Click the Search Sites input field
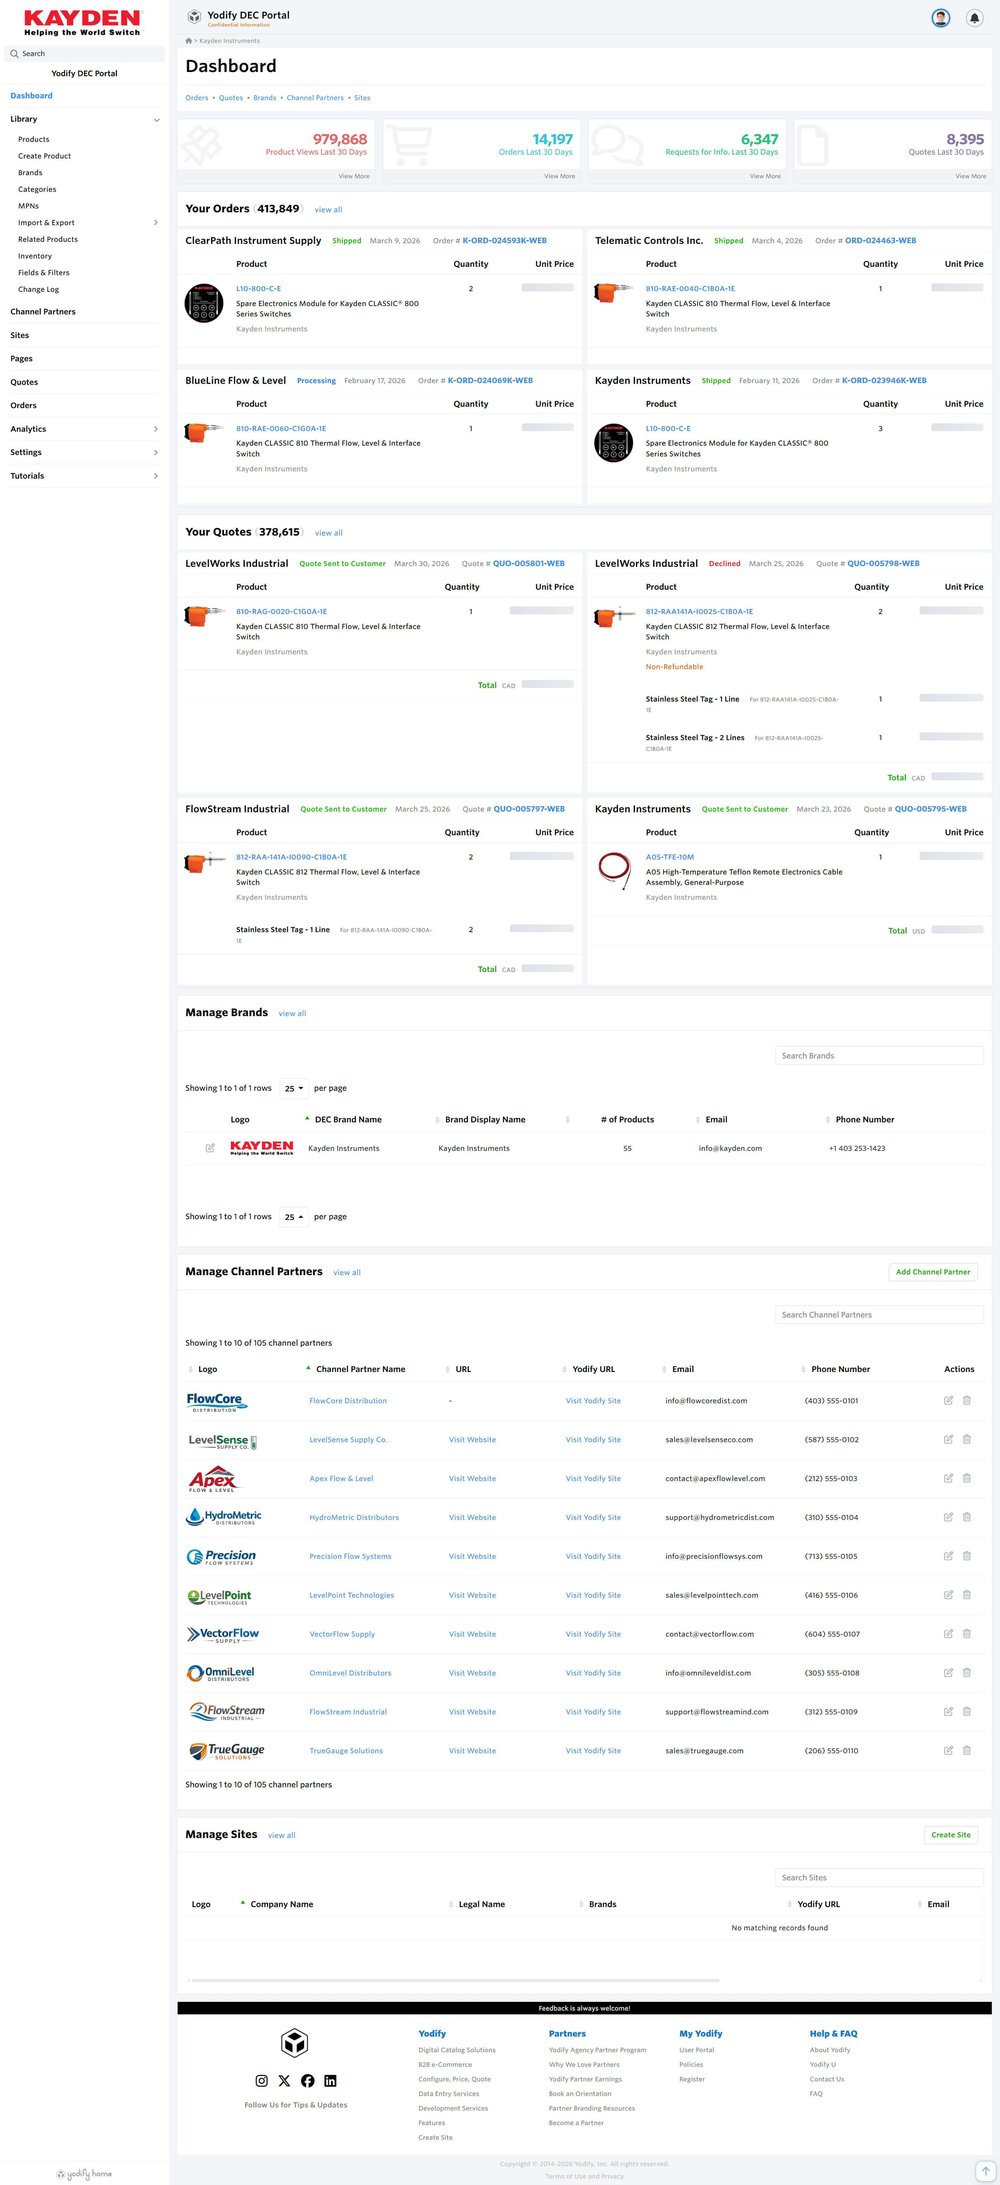Screen dimensions: 1000x2185 [879, 1878]
